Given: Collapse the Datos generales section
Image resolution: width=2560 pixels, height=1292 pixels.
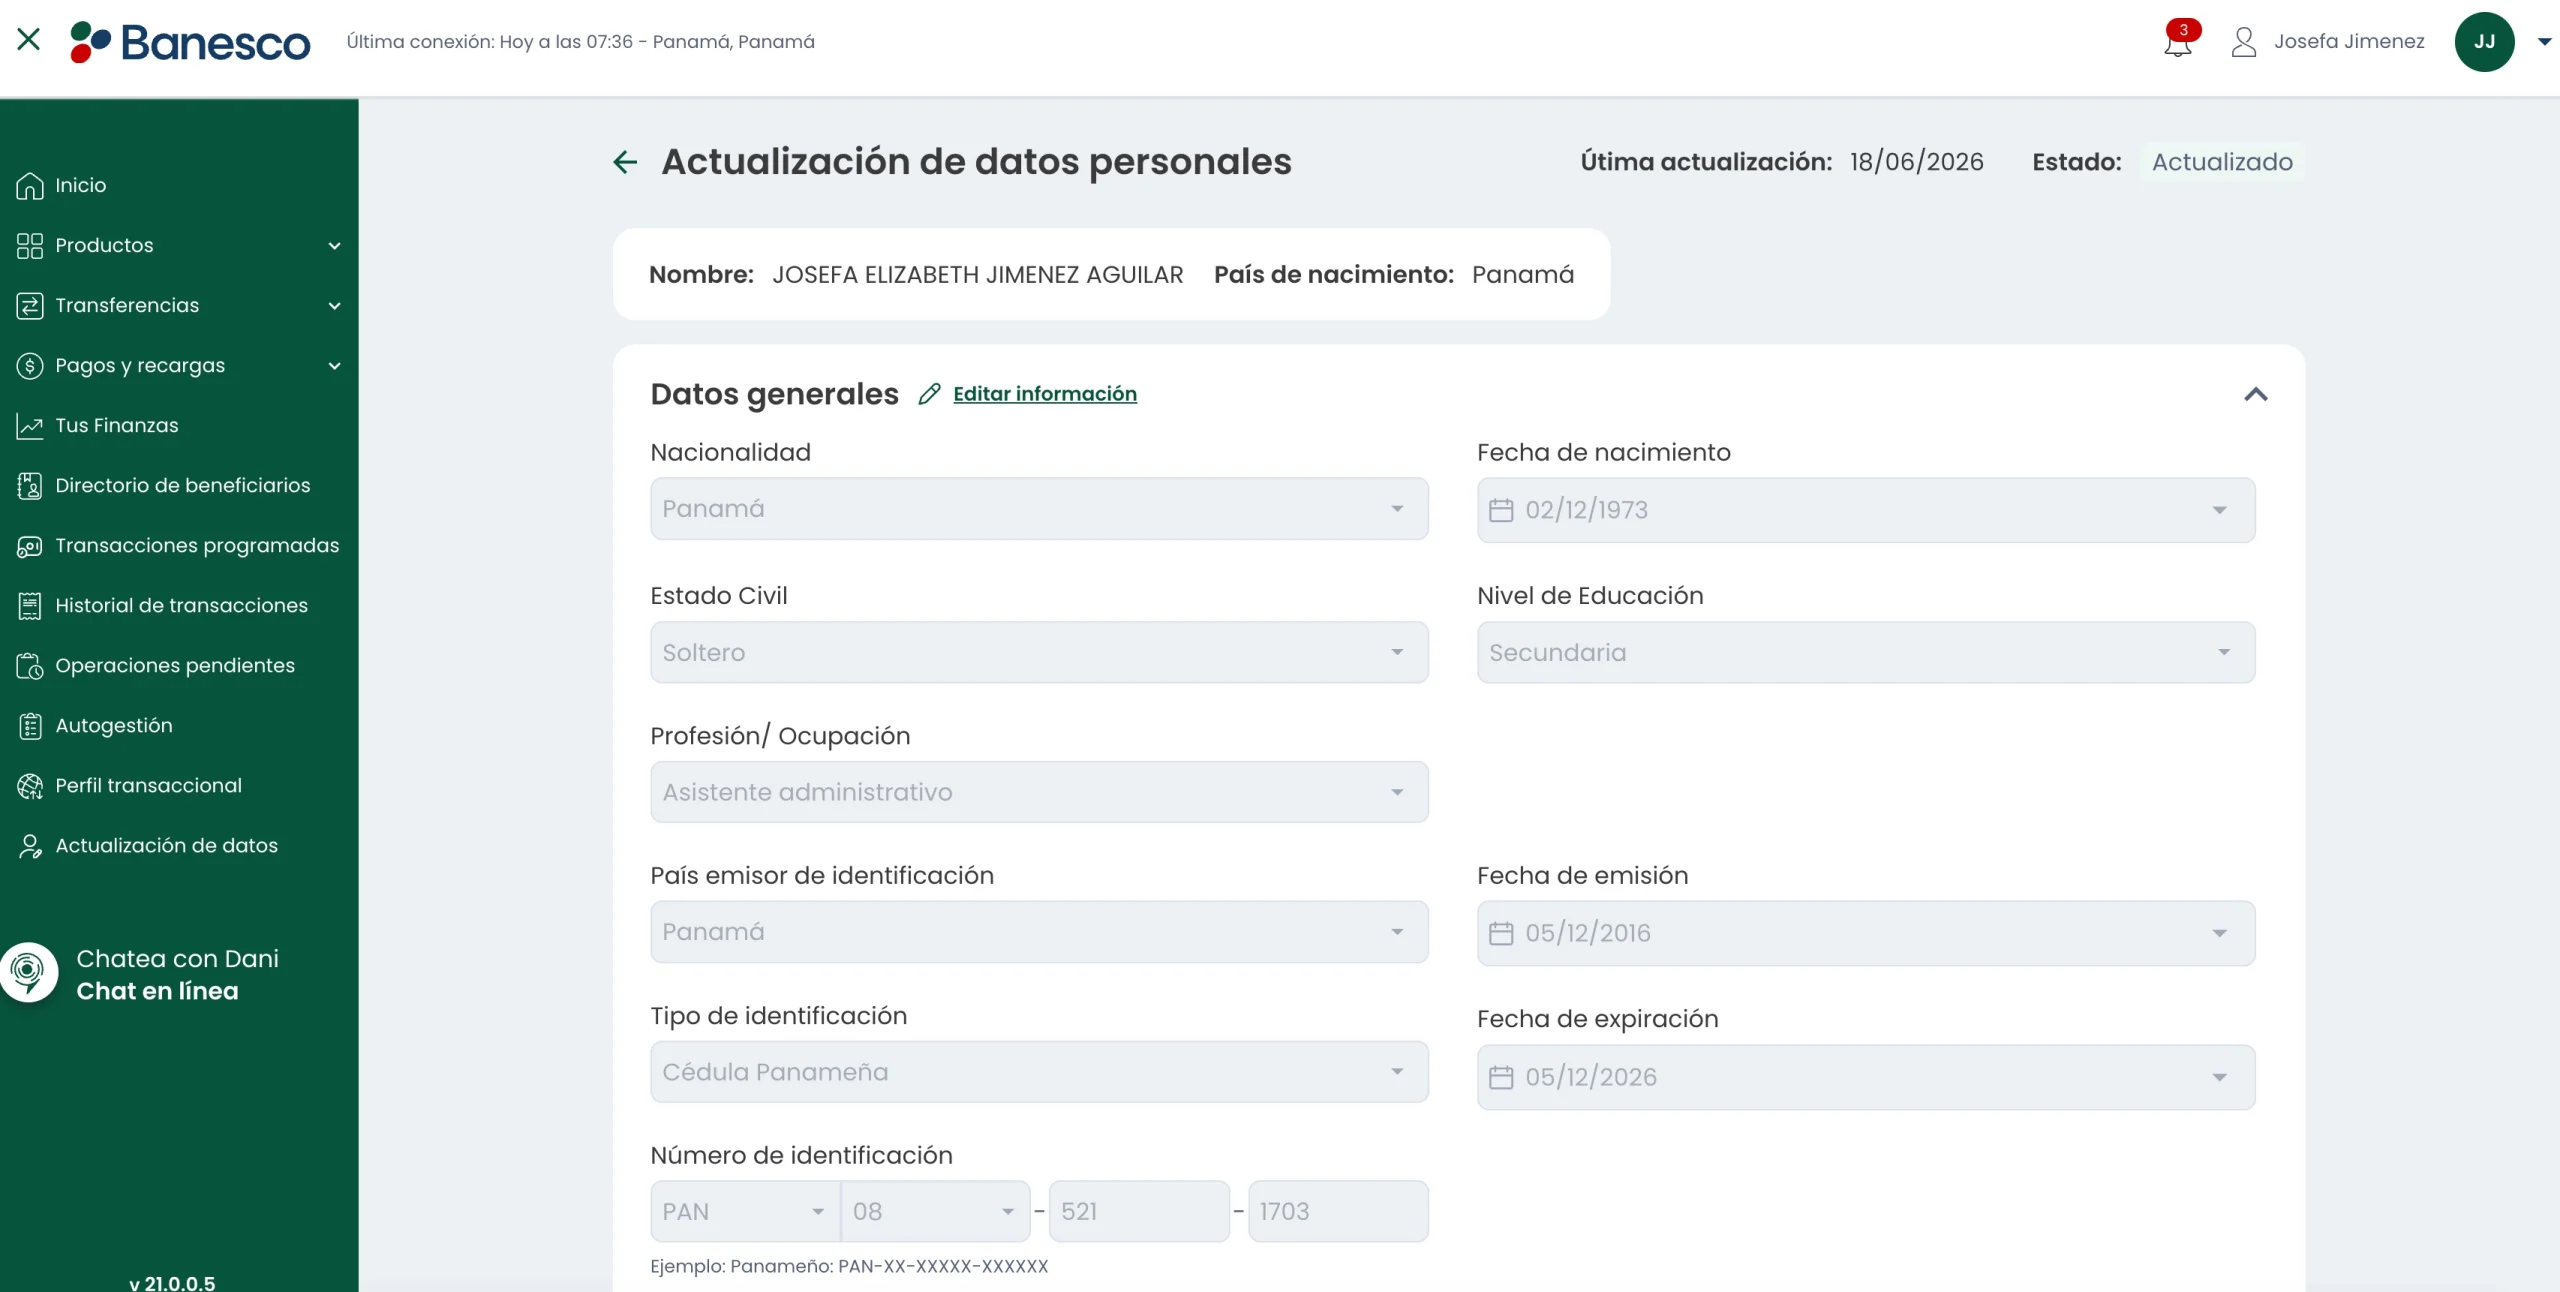Looking at the screenshot, I should tap(2255, 394).
